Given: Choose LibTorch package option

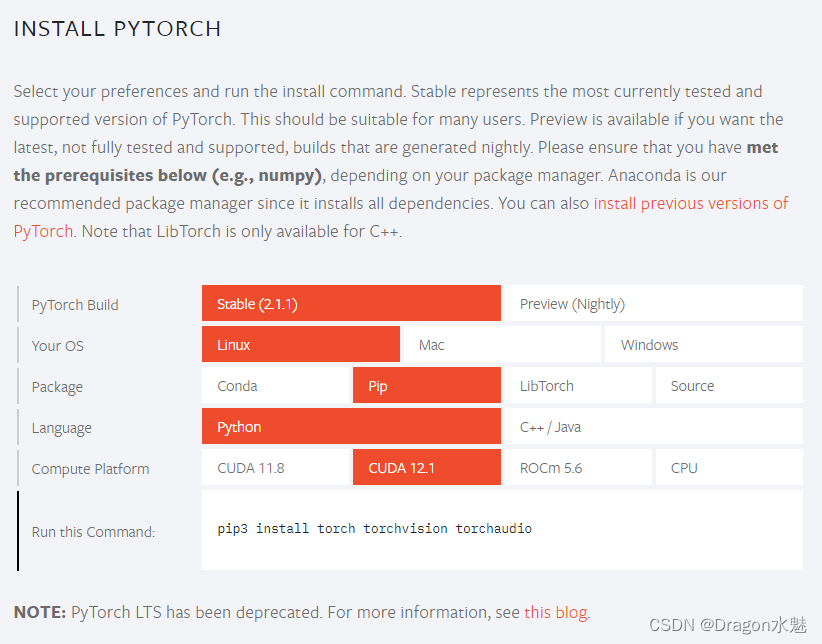Looking at the screenshot, I should click(x=578, y=386).
